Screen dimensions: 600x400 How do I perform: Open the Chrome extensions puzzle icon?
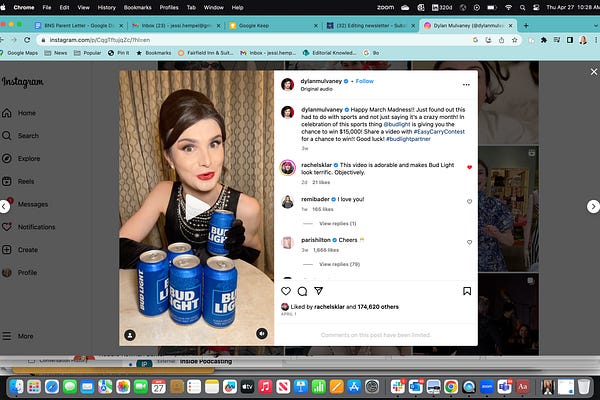(544, 40)
